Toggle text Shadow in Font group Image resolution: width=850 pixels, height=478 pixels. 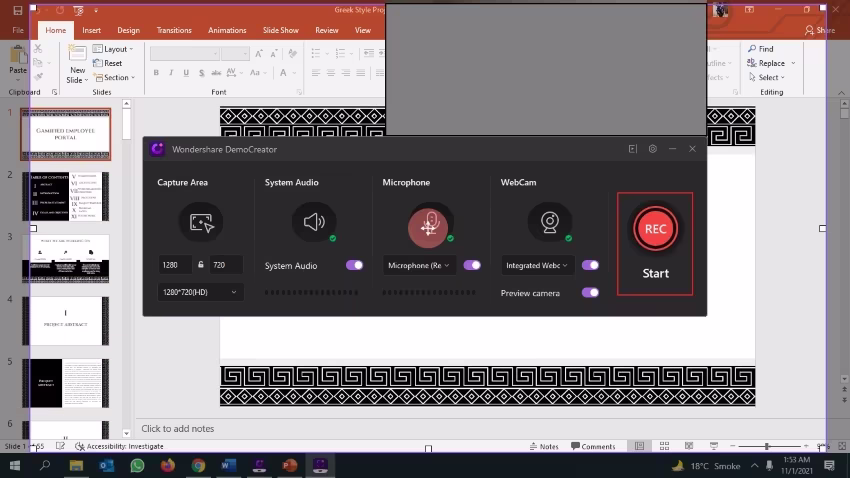point(201,73)
